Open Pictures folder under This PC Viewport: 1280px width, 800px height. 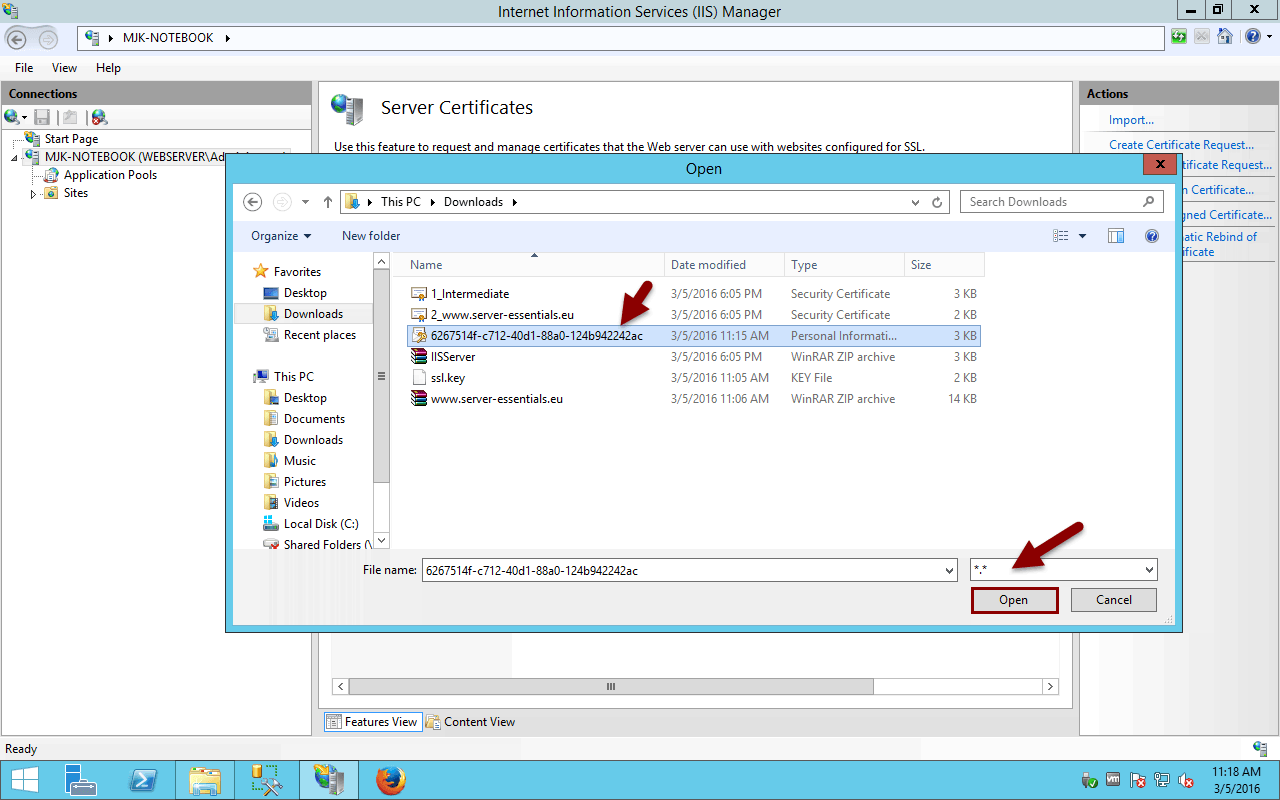pyautogui.click(x=304, y=482)
